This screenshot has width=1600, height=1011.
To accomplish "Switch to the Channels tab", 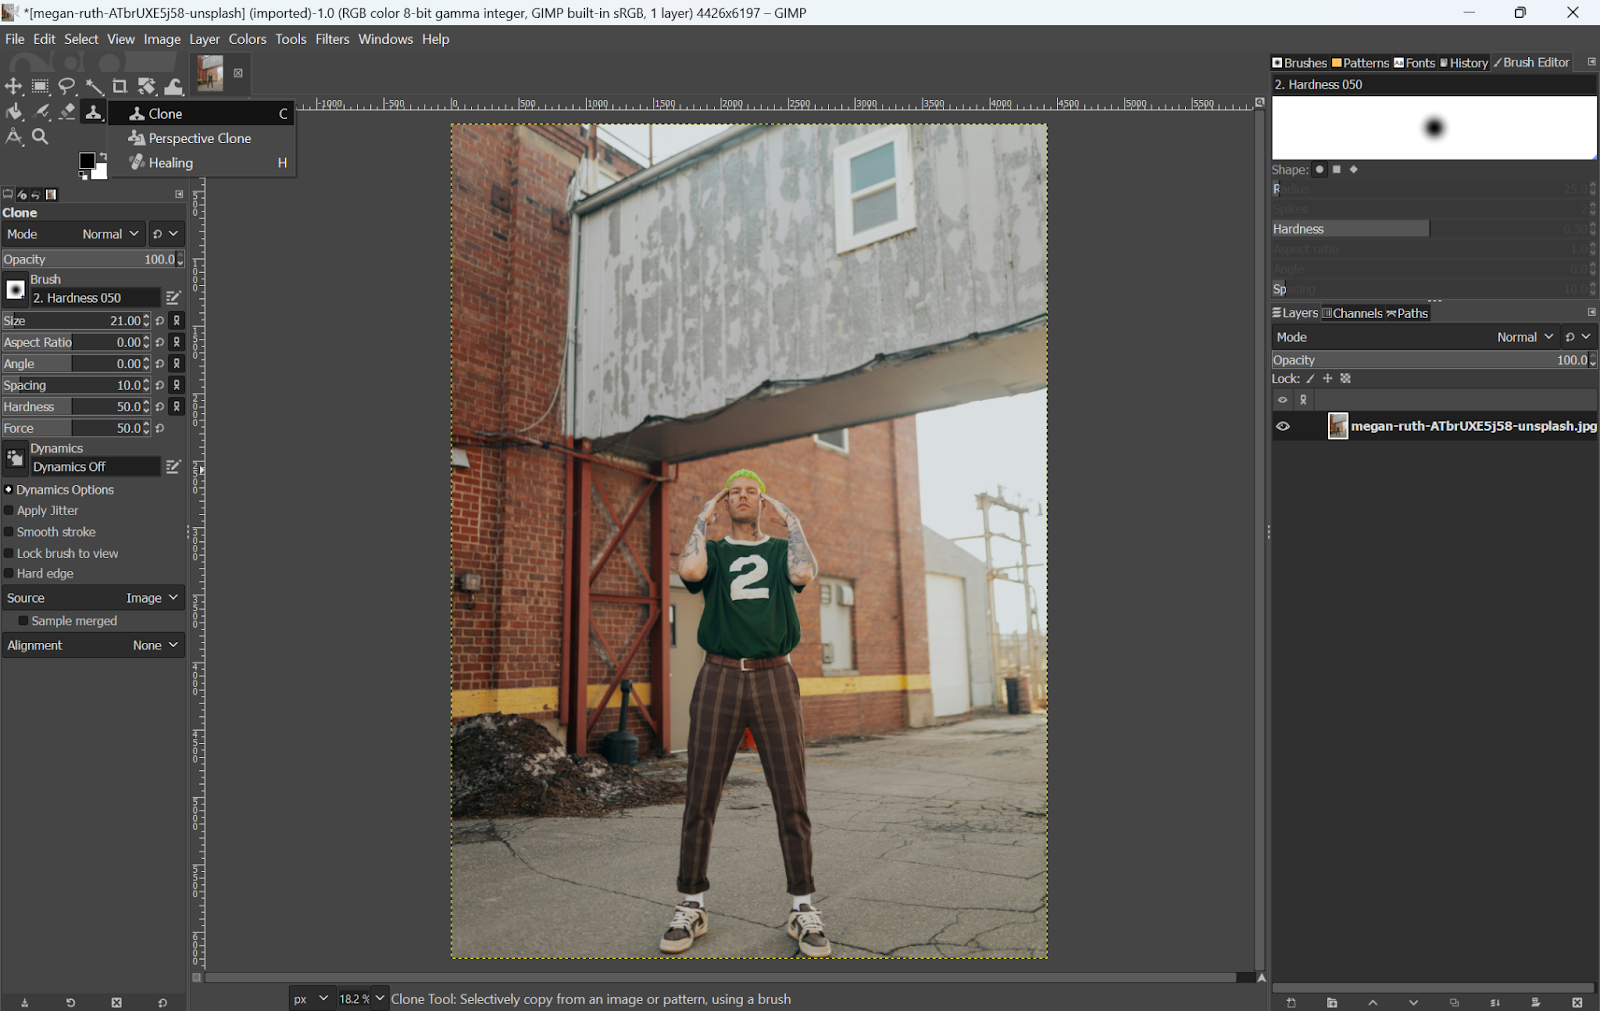I will point(1351,313).
